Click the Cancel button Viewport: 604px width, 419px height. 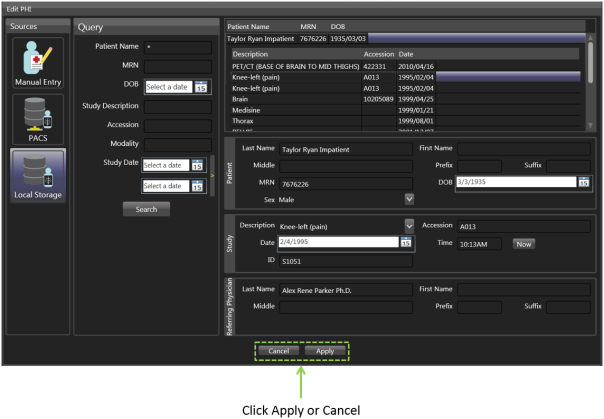[277, 351]
